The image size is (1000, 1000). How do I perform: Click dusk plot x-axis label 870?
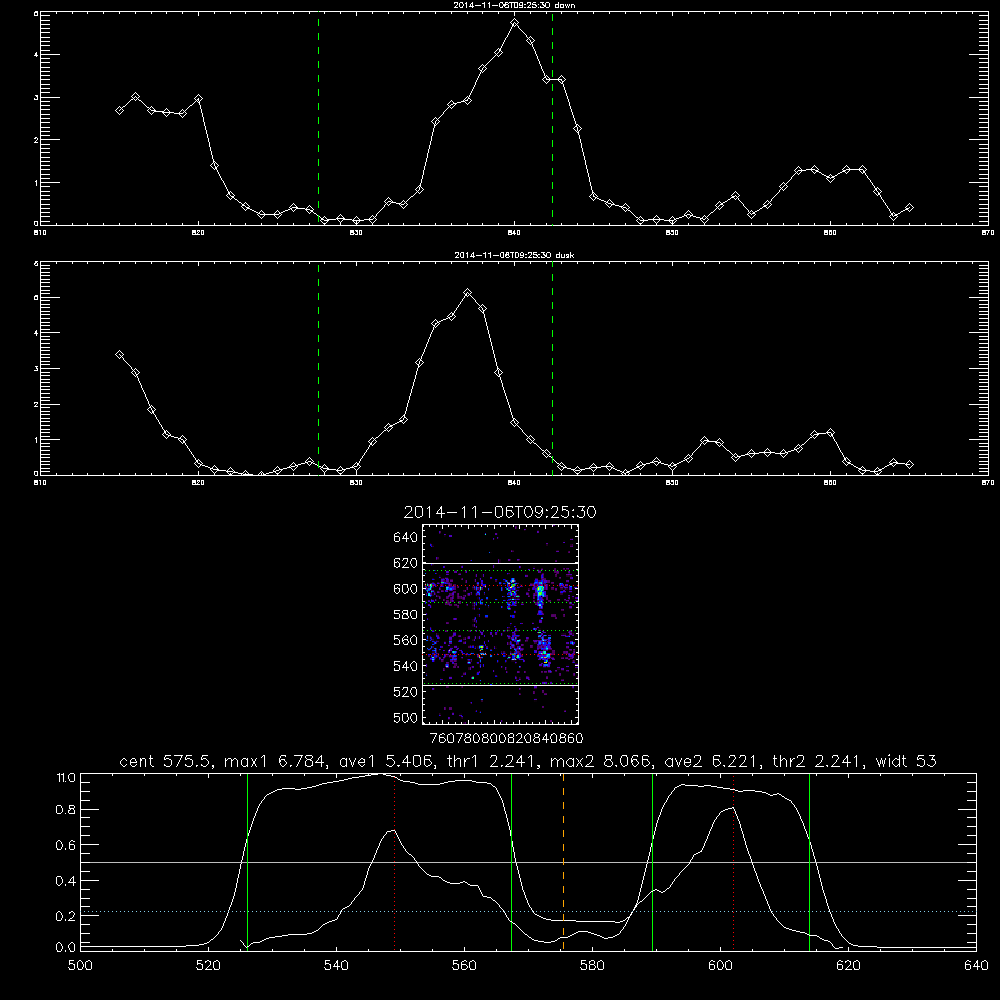coord(988,483)
